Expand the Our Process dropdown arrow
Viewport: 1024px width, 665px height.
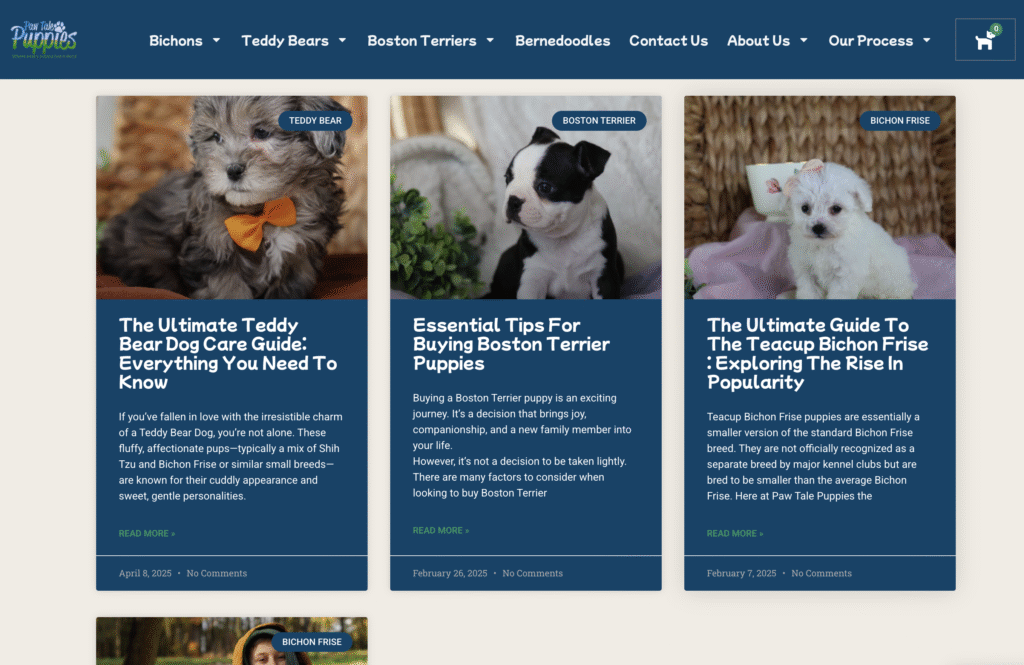927,41
